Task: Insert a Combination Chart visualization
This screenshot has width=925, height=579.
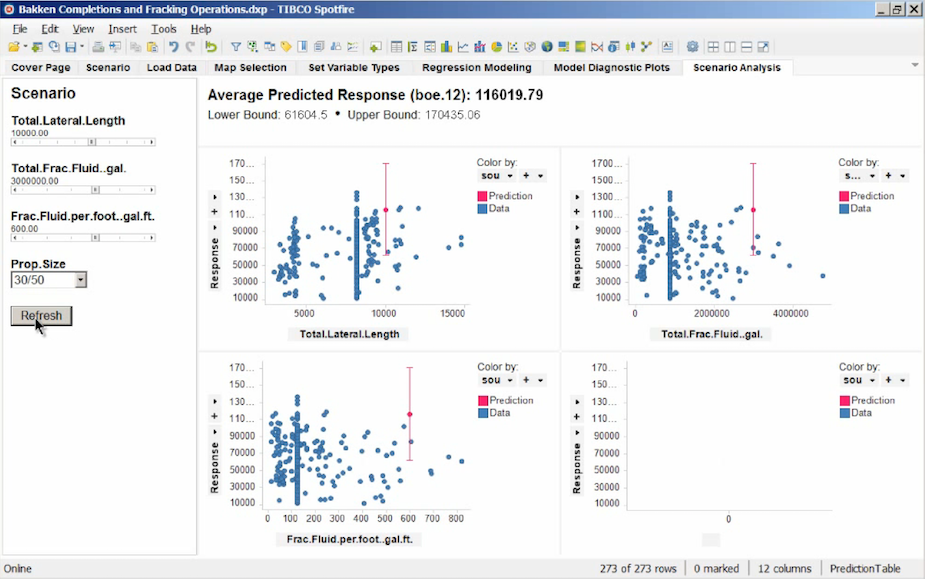Action: (x=480, y=47)
